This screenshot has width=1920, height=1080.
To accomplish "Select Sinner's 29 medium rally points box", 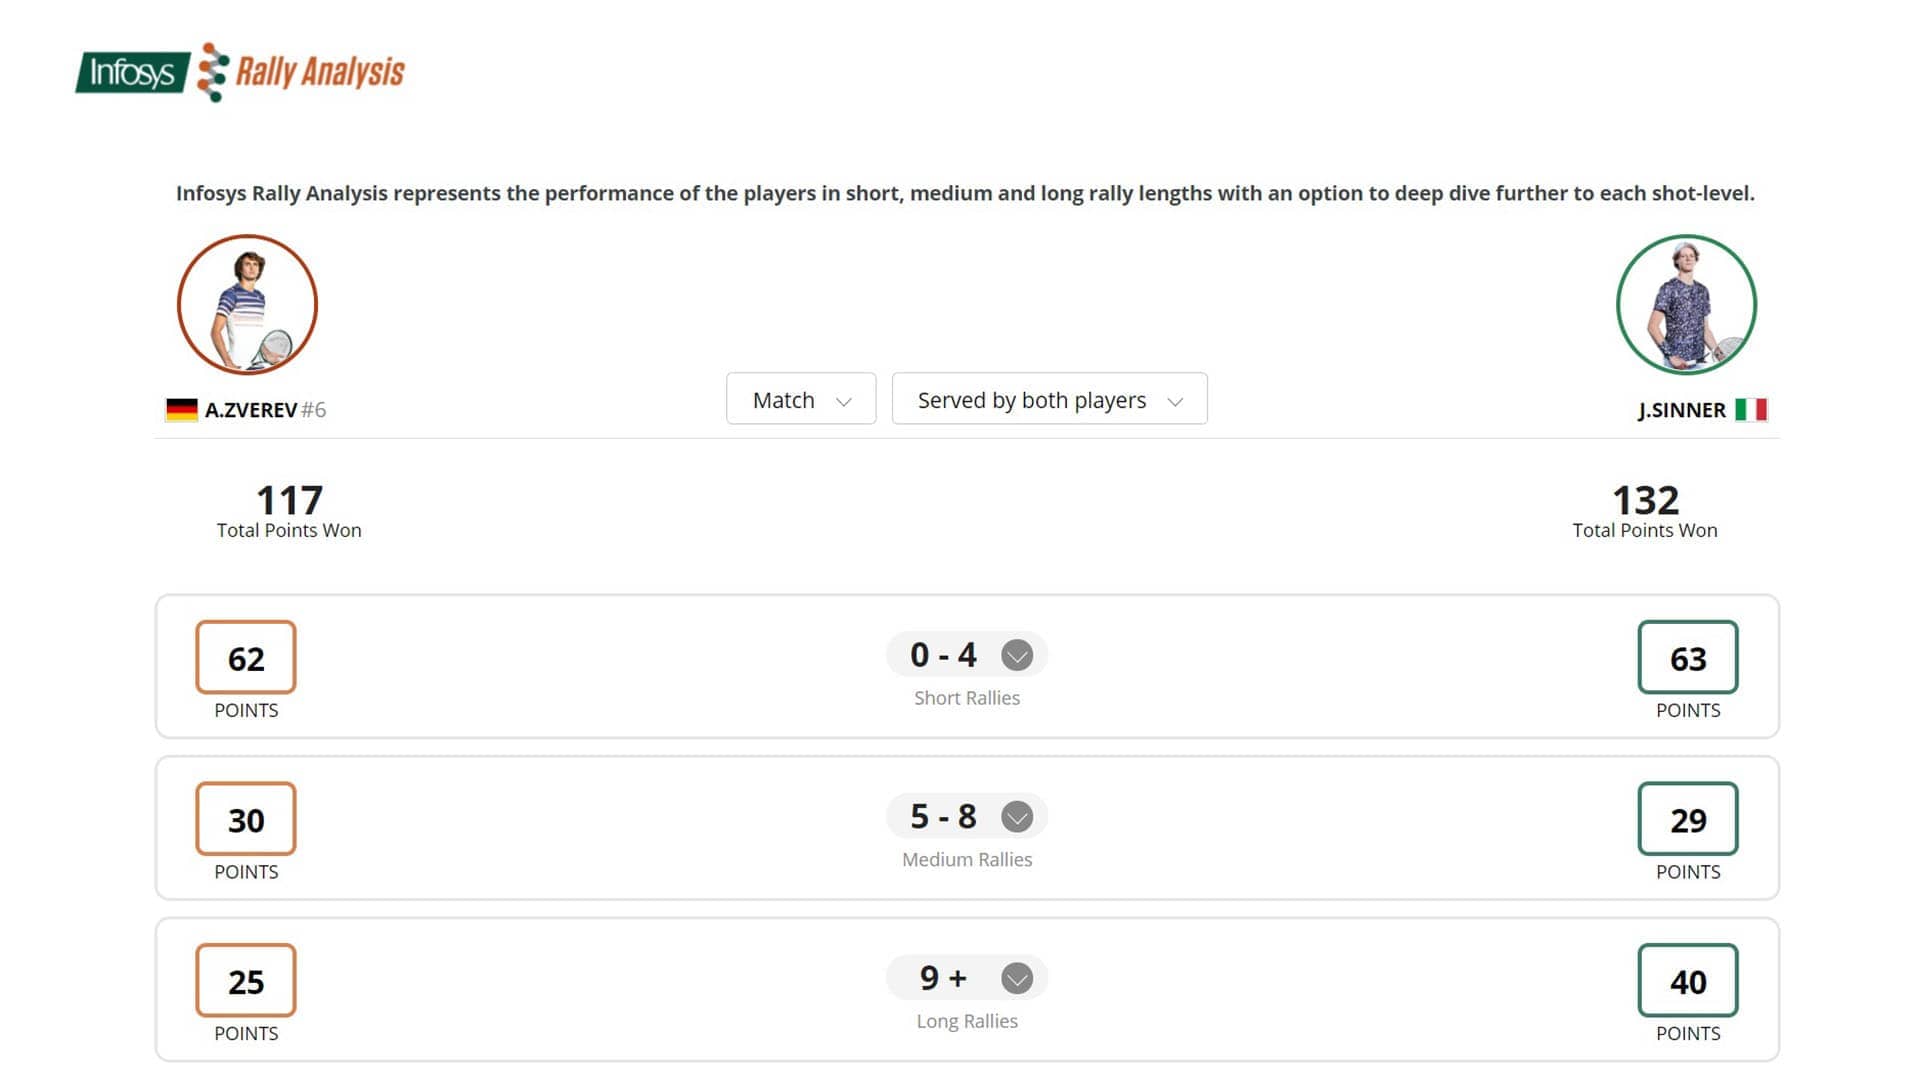I will (1688, 819).
